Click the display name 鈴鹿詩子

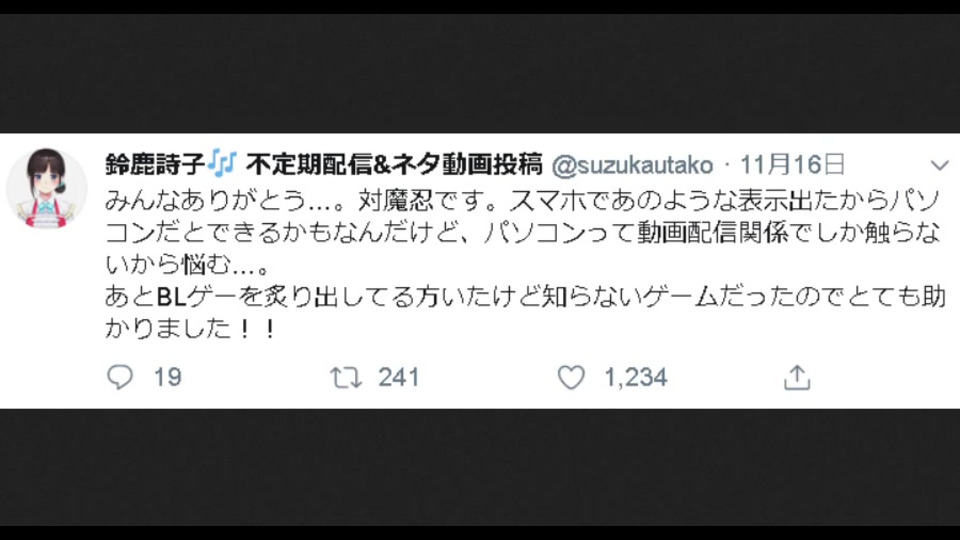pos(155,165)
